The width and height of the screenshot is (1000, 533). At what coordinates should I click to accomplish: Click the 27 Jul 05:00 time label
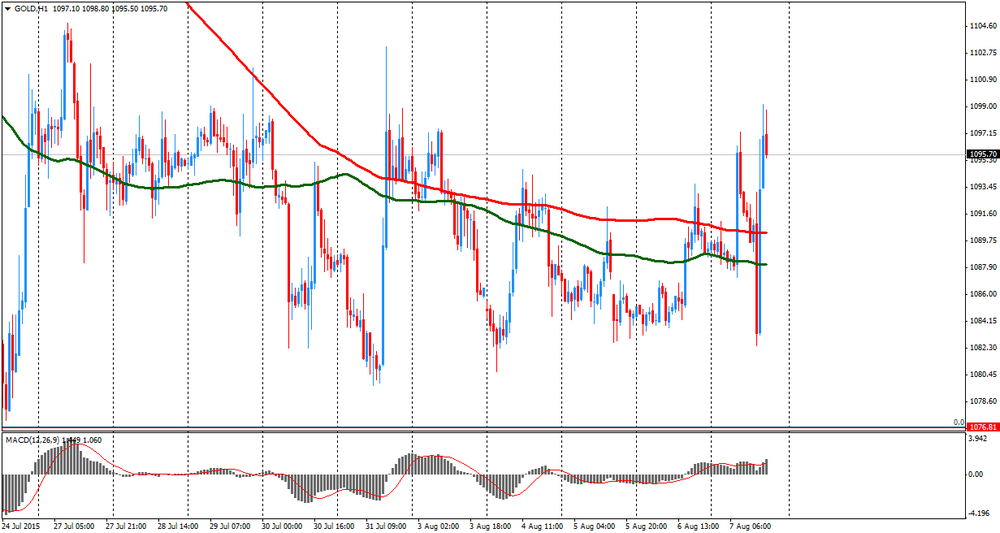74,527
